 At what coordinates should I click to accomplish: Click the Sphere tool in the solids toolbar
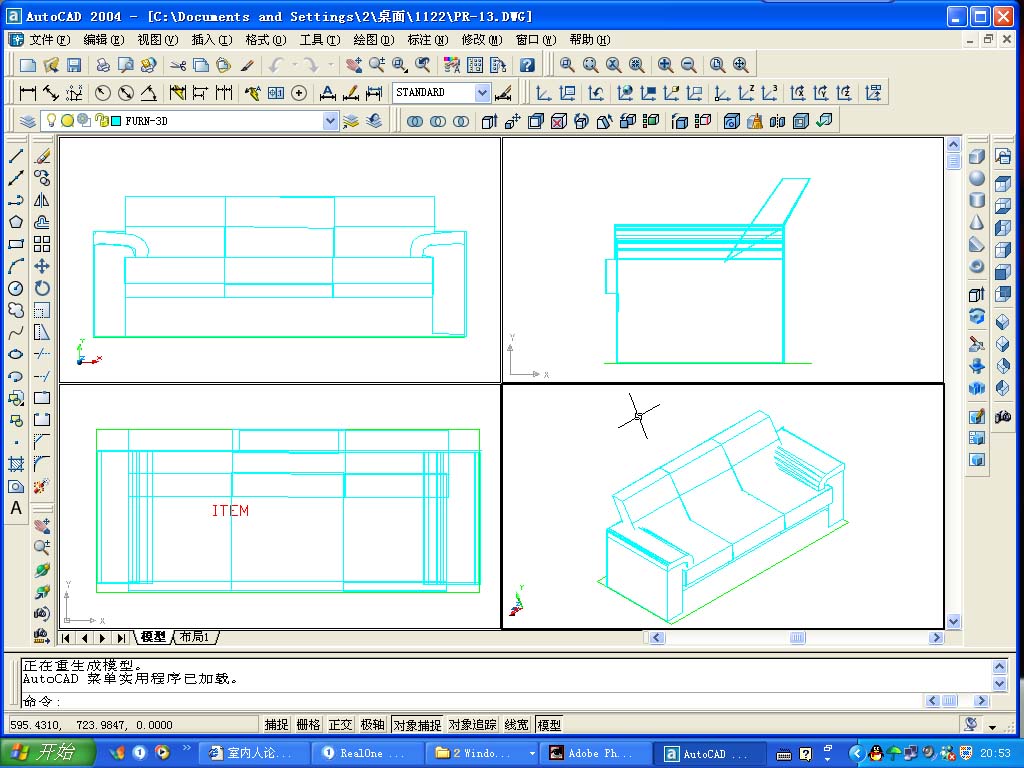(x=977, y=179)
